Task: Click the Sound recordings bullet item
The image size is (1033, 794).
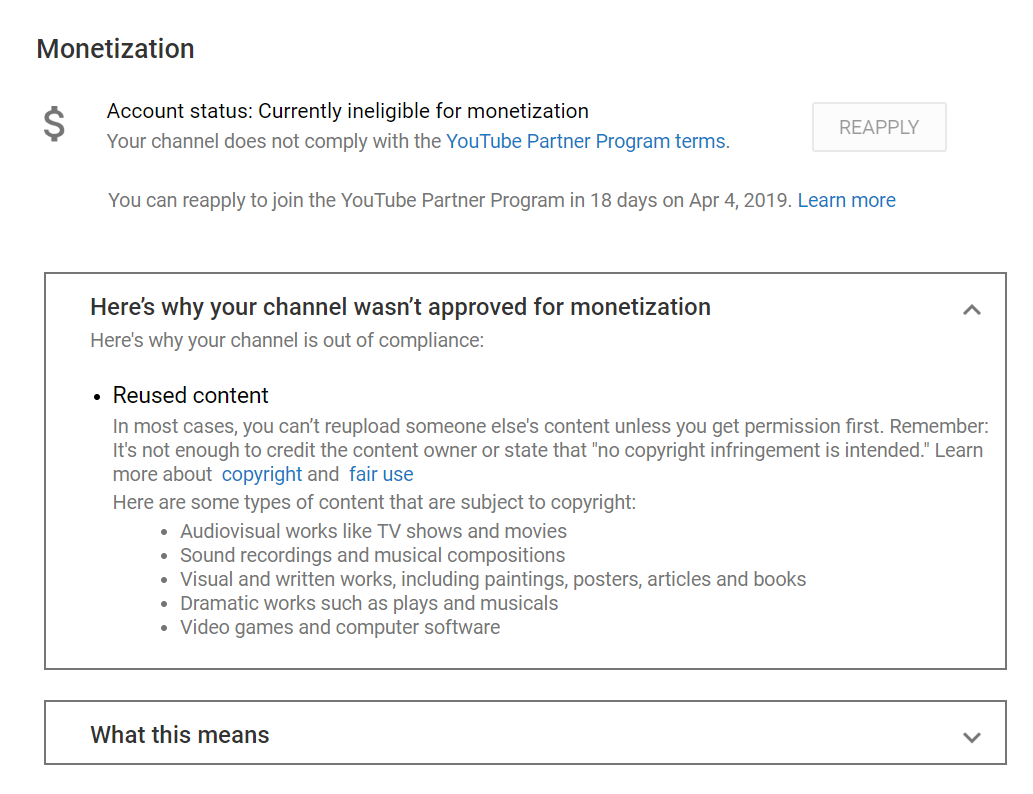Action: (x=373, y=555)
